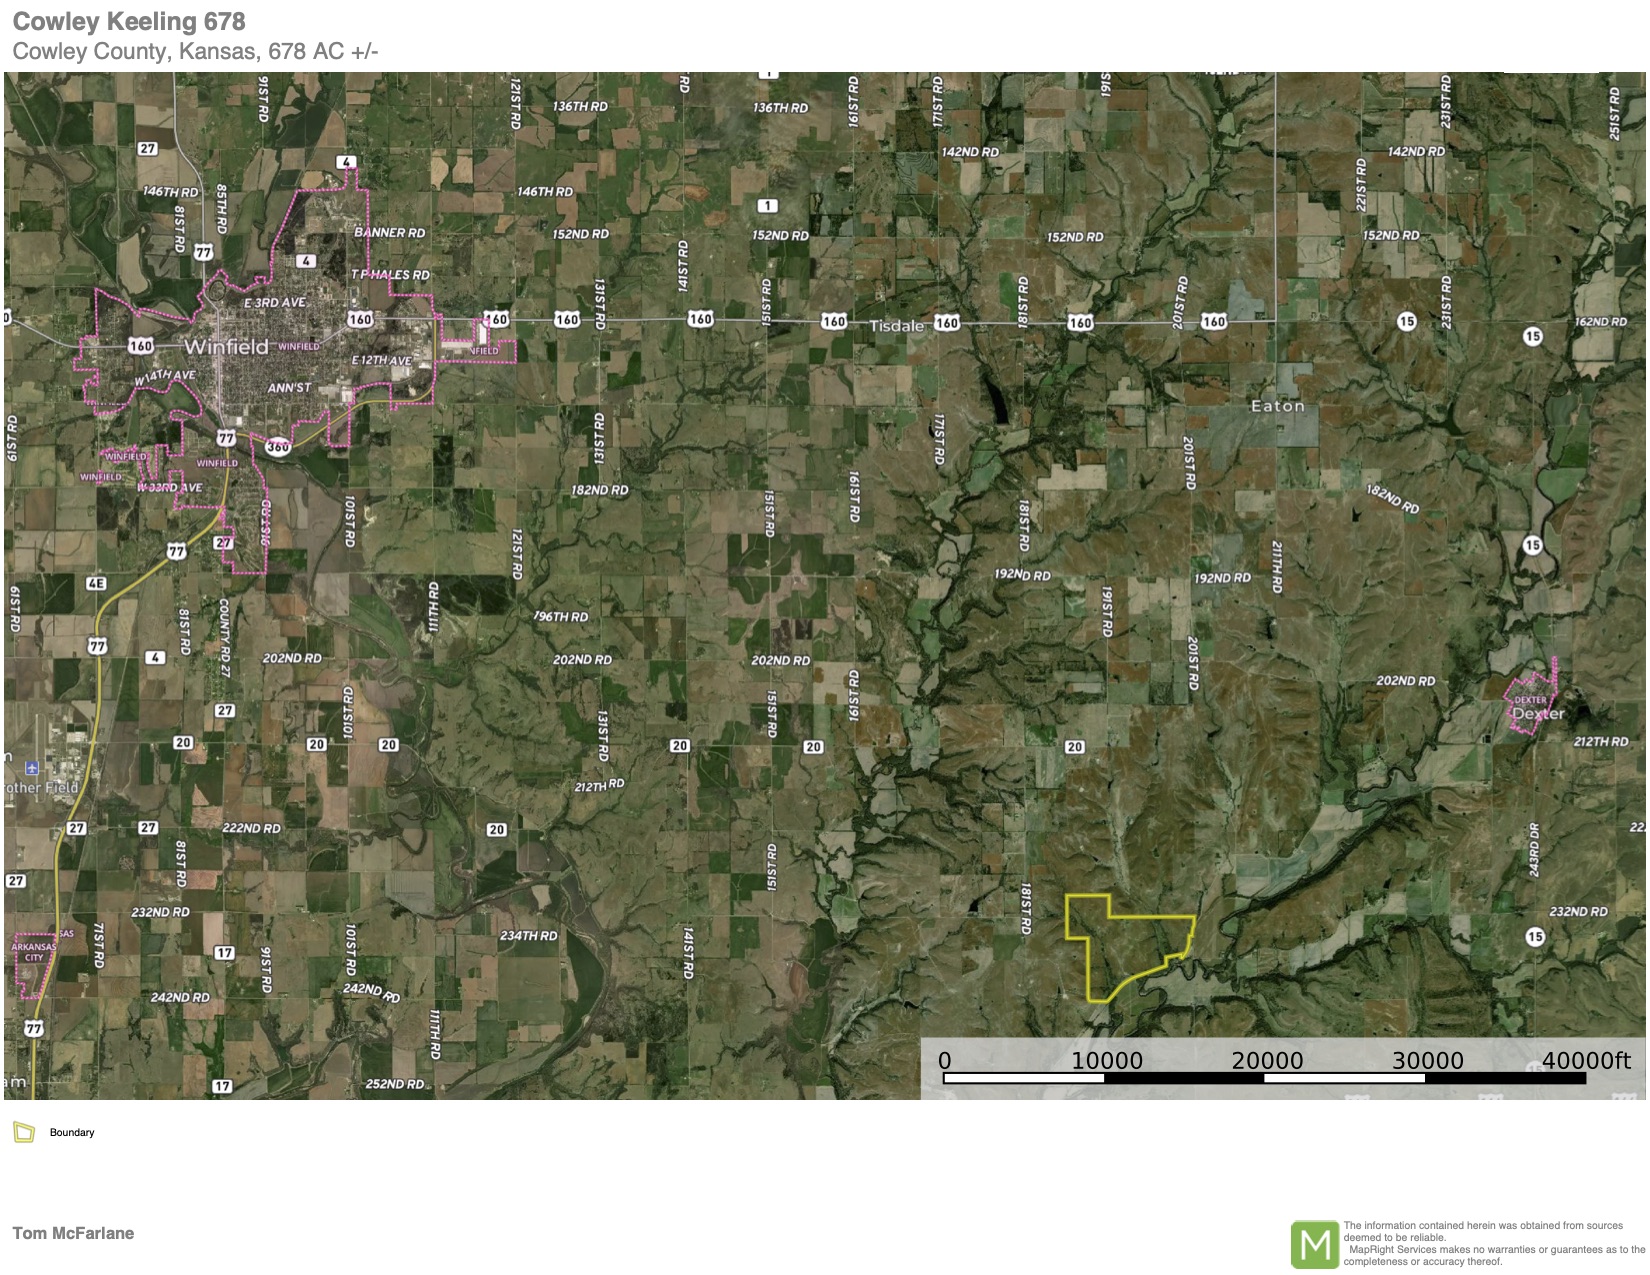Click the Eaton place label
The width and height of the screenshot is (1650, 1275).
pyautogui.click(x=1277, y=406)
